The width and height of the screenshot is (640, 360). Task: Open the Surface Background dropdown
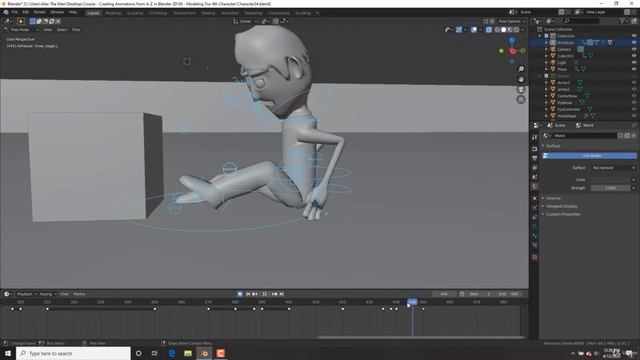tap(614, 168)
